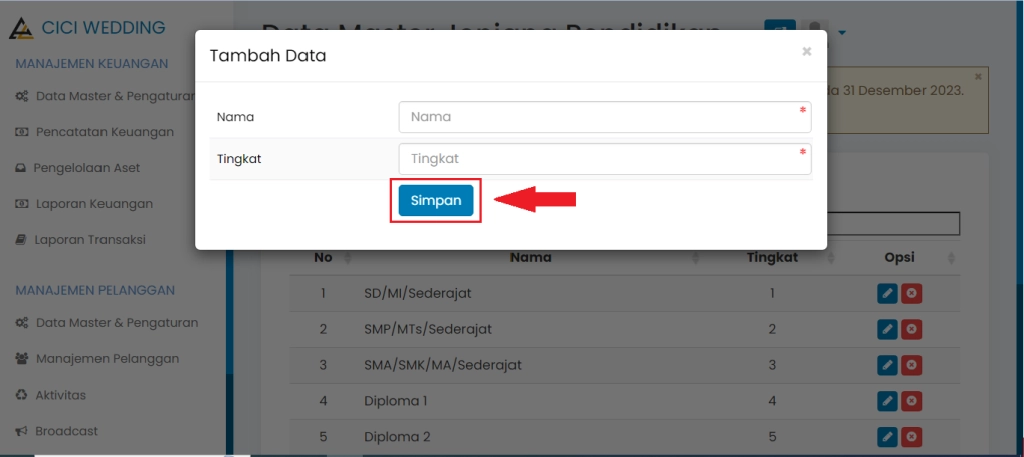
Task: Delete the Diploma 2 row
Action: 911,437
